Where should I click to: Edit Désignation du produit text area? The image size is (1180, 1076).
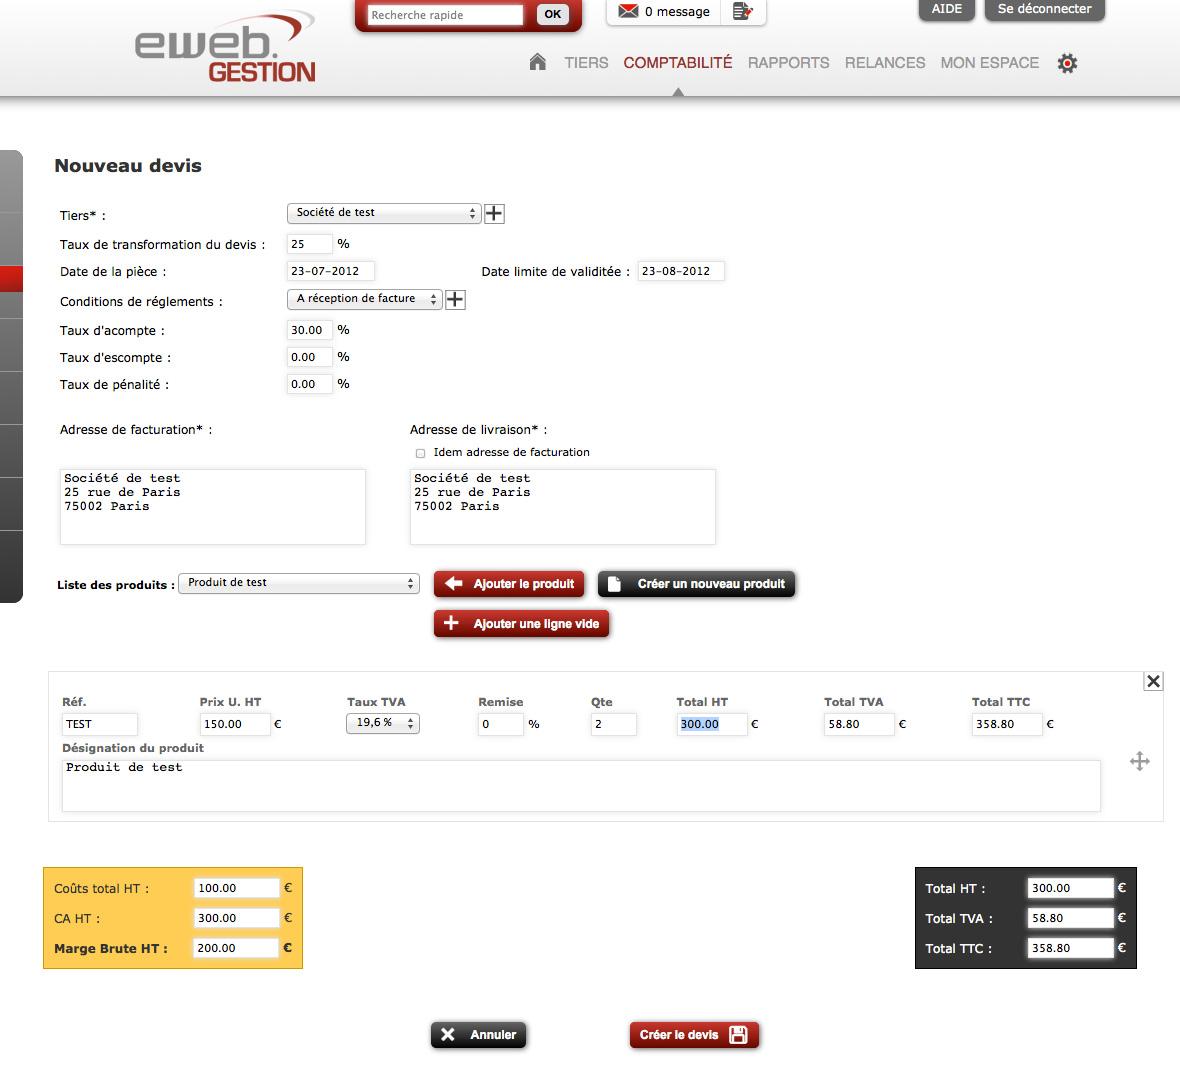click(x=581, y=786)
